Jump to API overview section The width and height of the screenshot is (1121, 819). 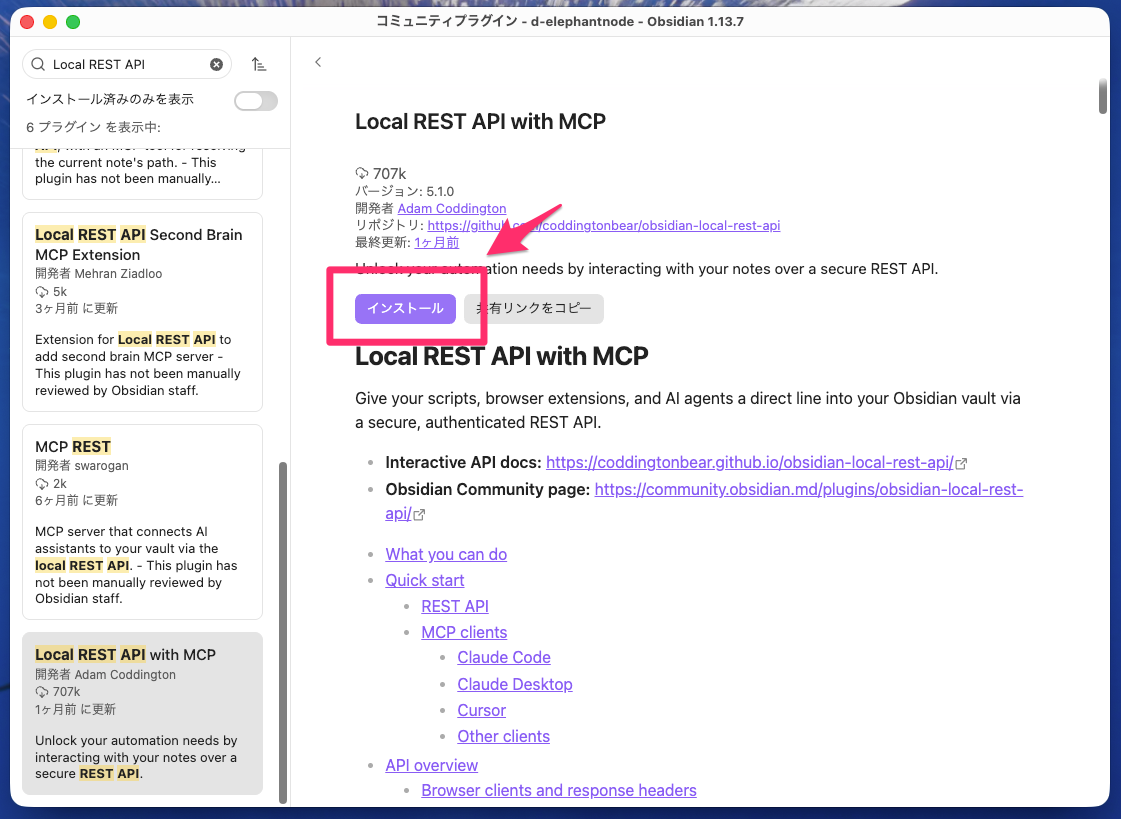click(431, 765)
